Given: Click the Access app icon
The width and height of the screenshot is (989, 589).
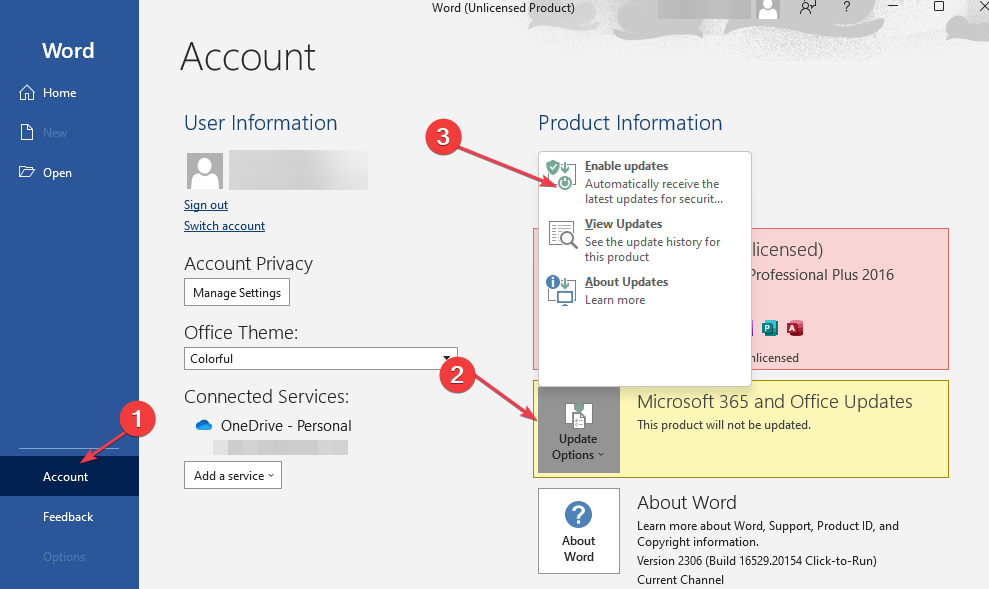Looking at the screenshot, I should pos(795,328).
